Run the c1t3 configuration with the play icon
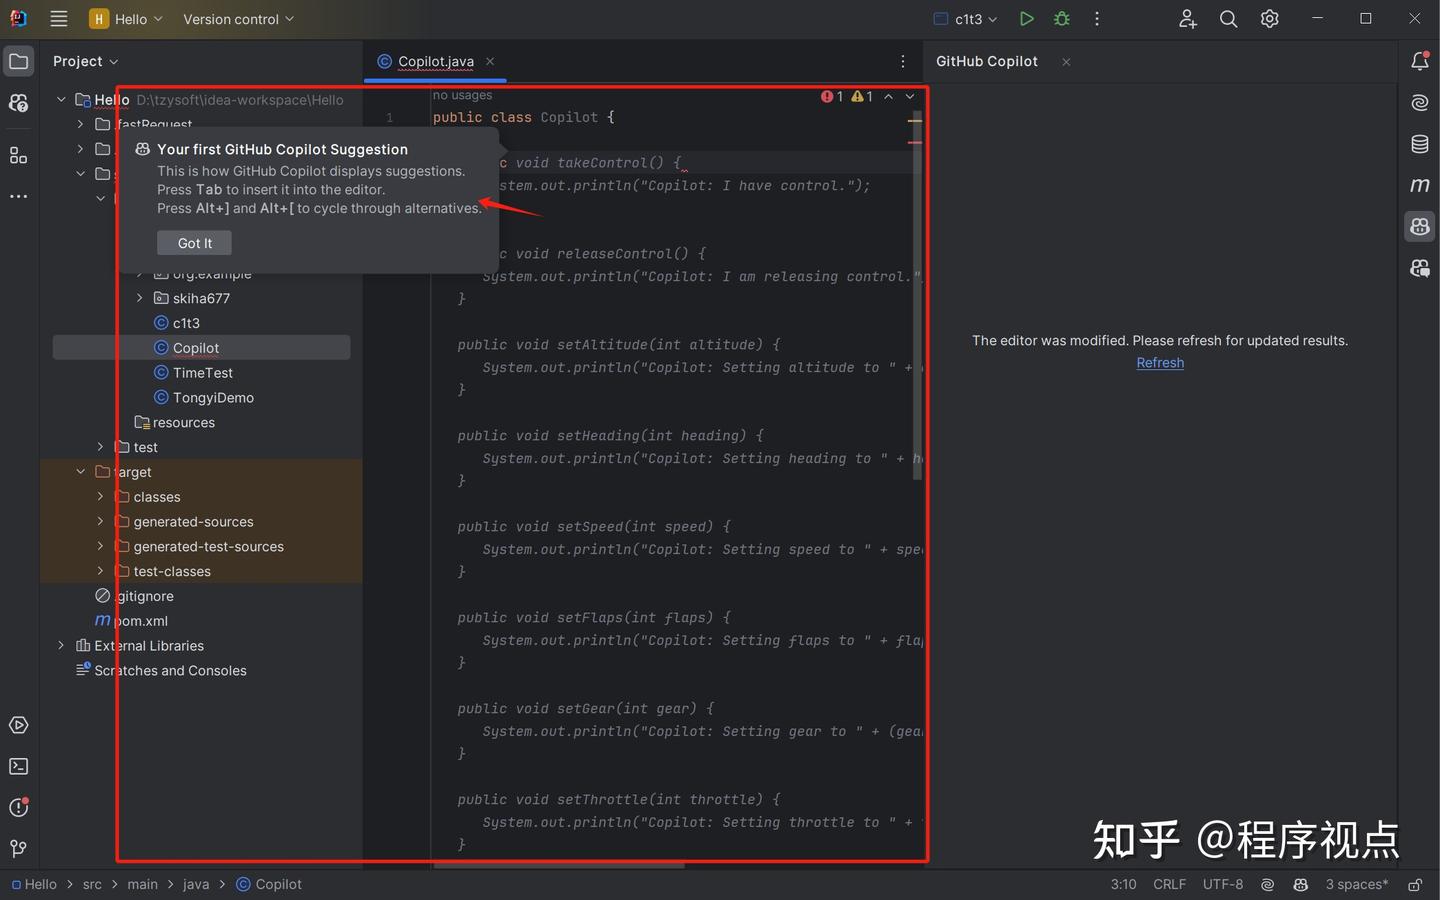Screen dimensions: 1440x900 pos(1026,18)
